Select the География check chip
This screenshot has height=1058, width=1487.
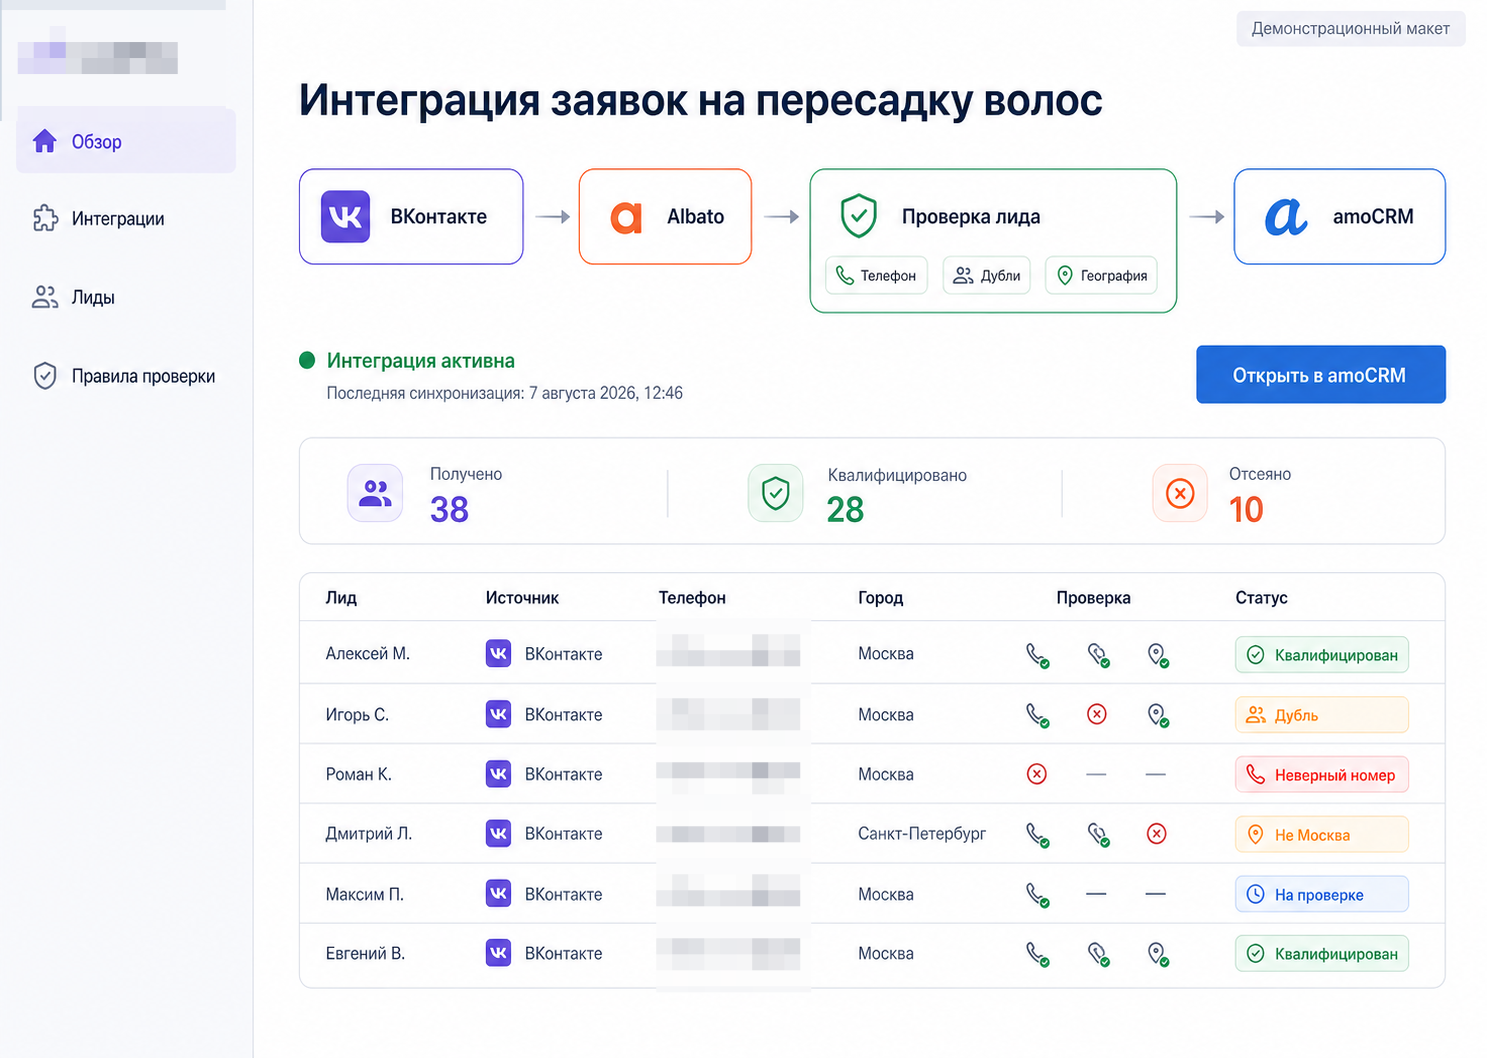coord(1101,275)
